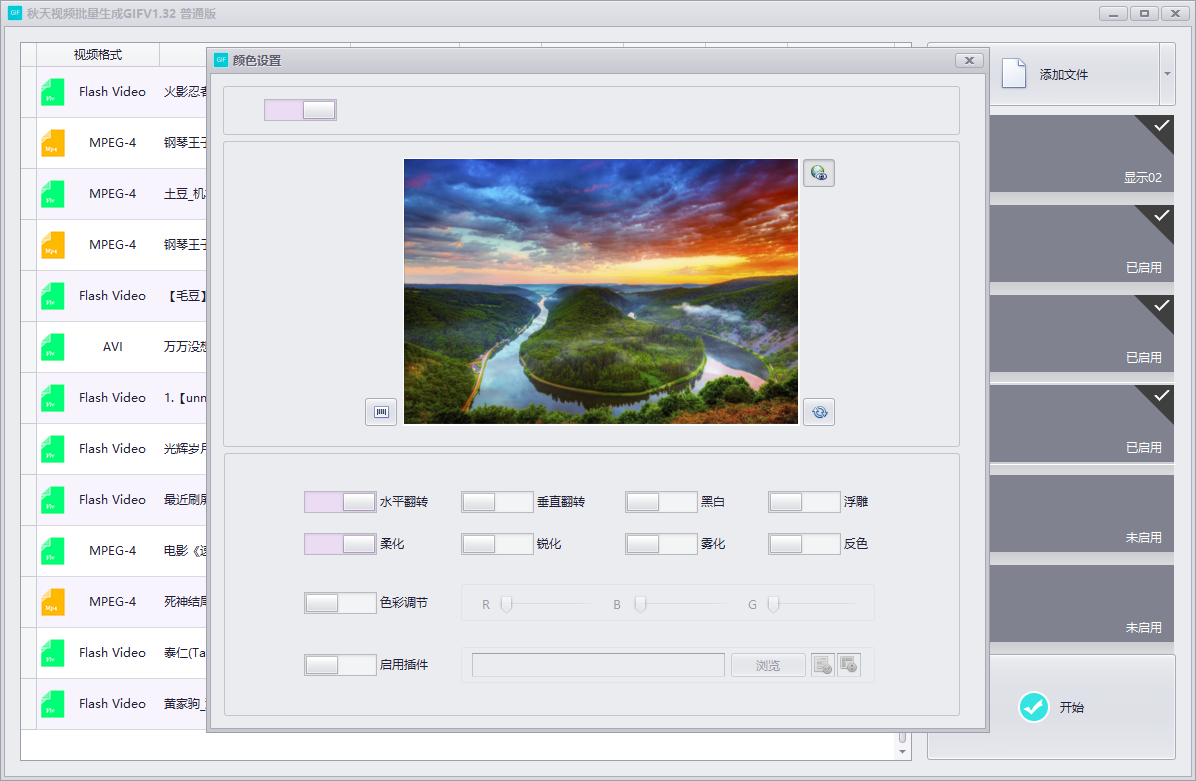Click the 浏览 button
The width and height of the screenshot is (1196, 781).
tap(768, 665)
